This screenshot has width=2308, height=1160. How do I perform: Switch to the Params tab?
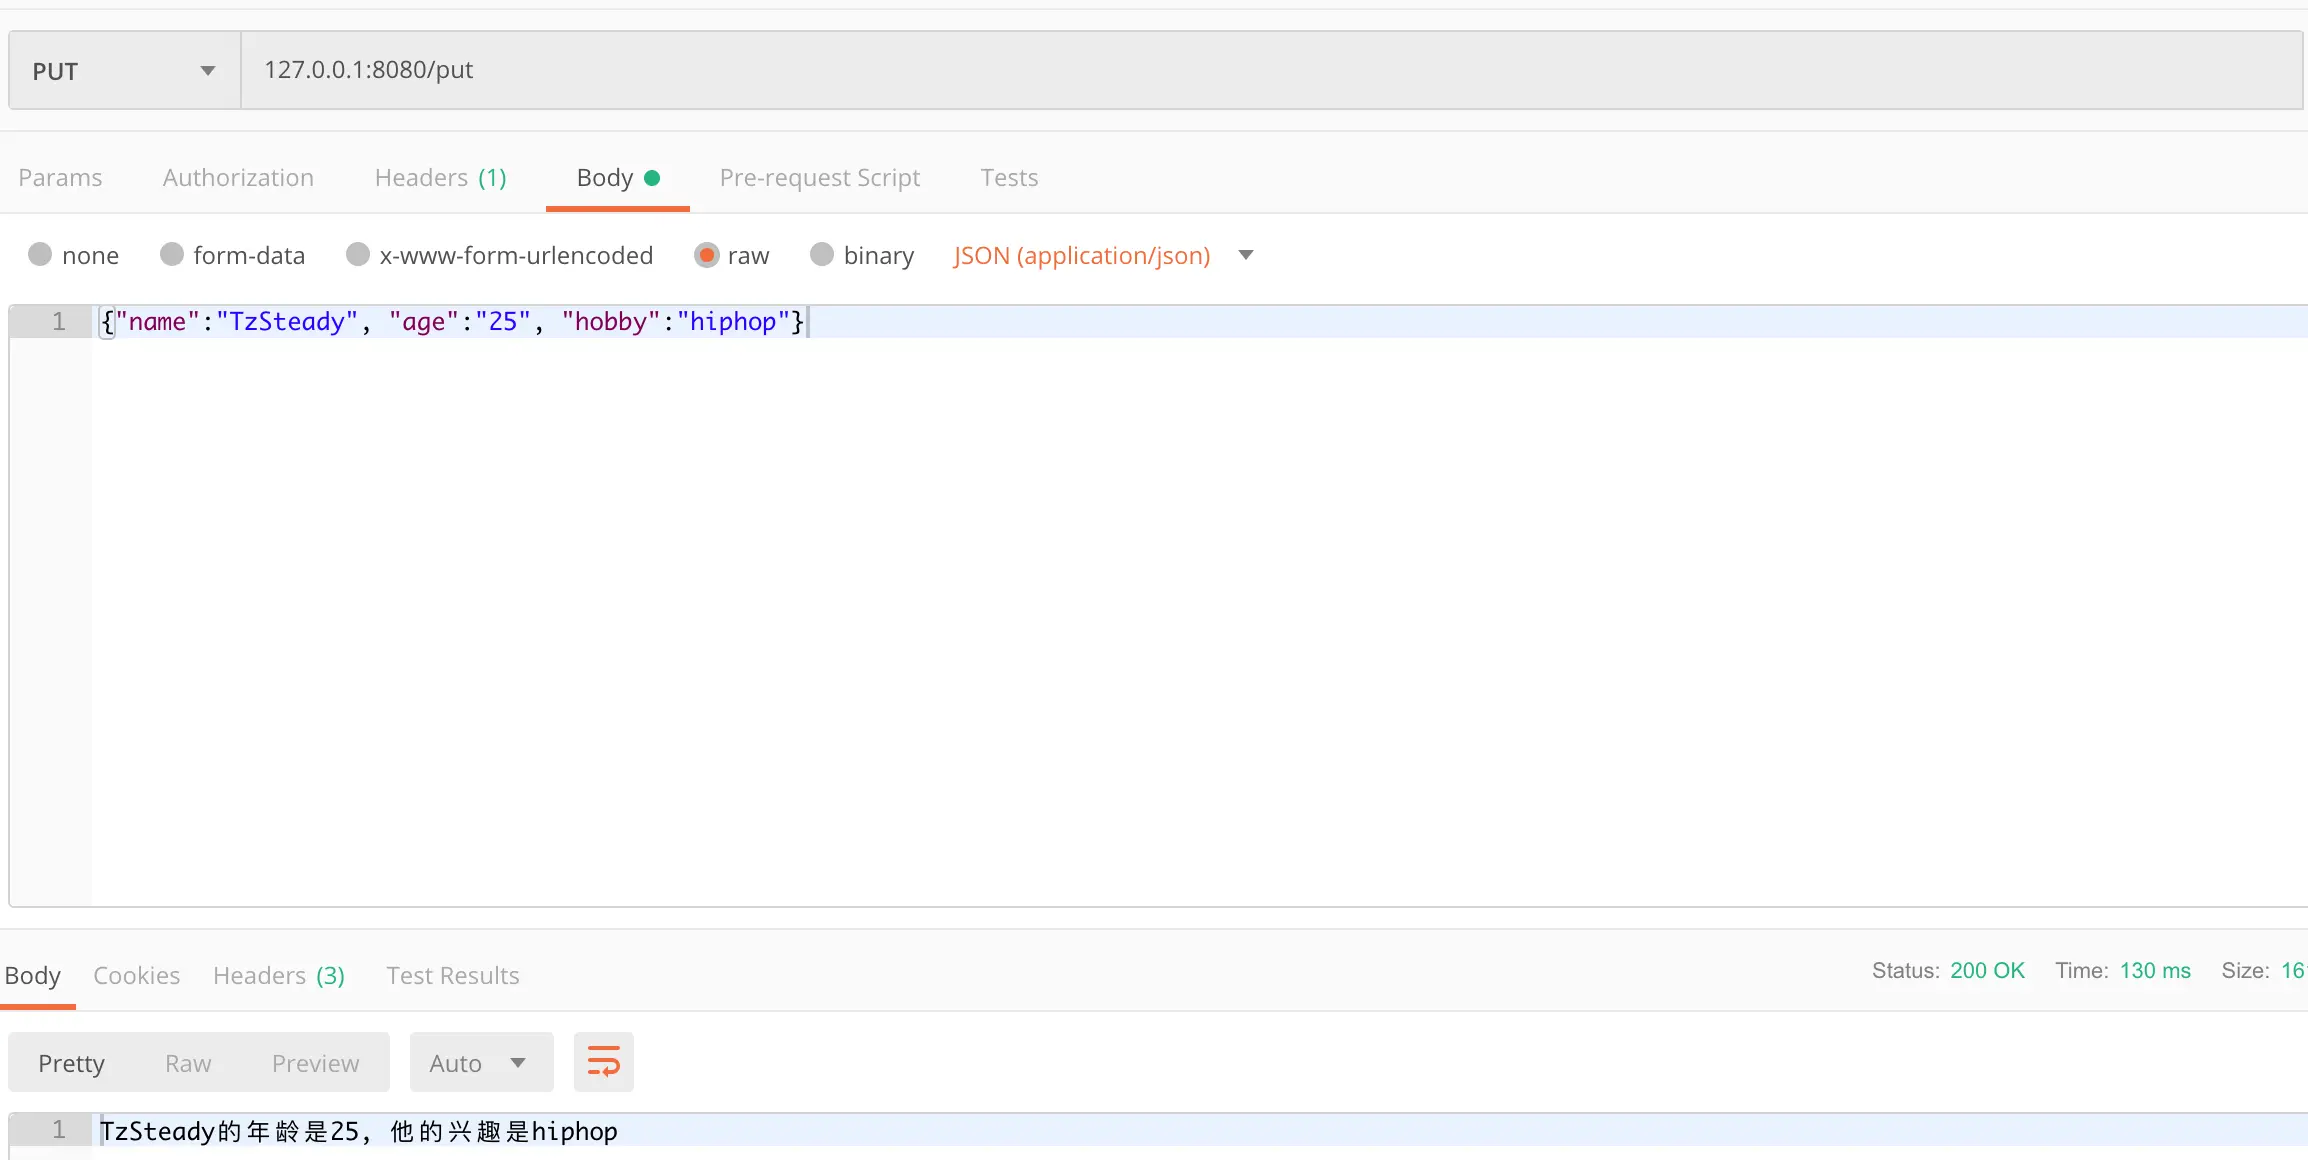tap(60, 178)
